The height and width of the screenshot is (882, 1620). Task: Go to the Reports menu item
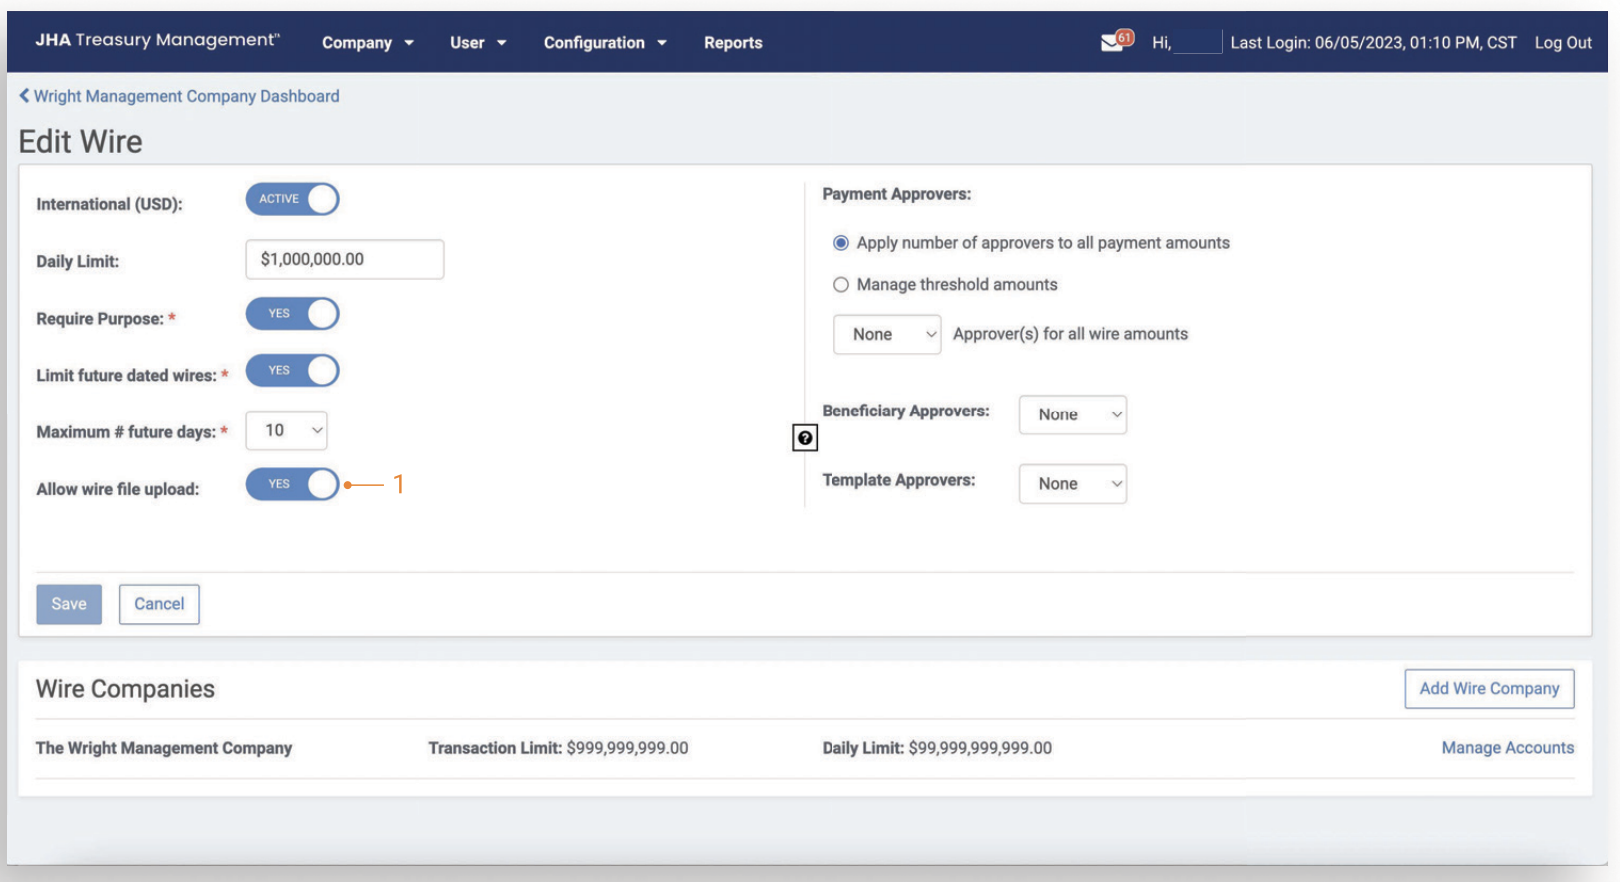tap(733, 43)
